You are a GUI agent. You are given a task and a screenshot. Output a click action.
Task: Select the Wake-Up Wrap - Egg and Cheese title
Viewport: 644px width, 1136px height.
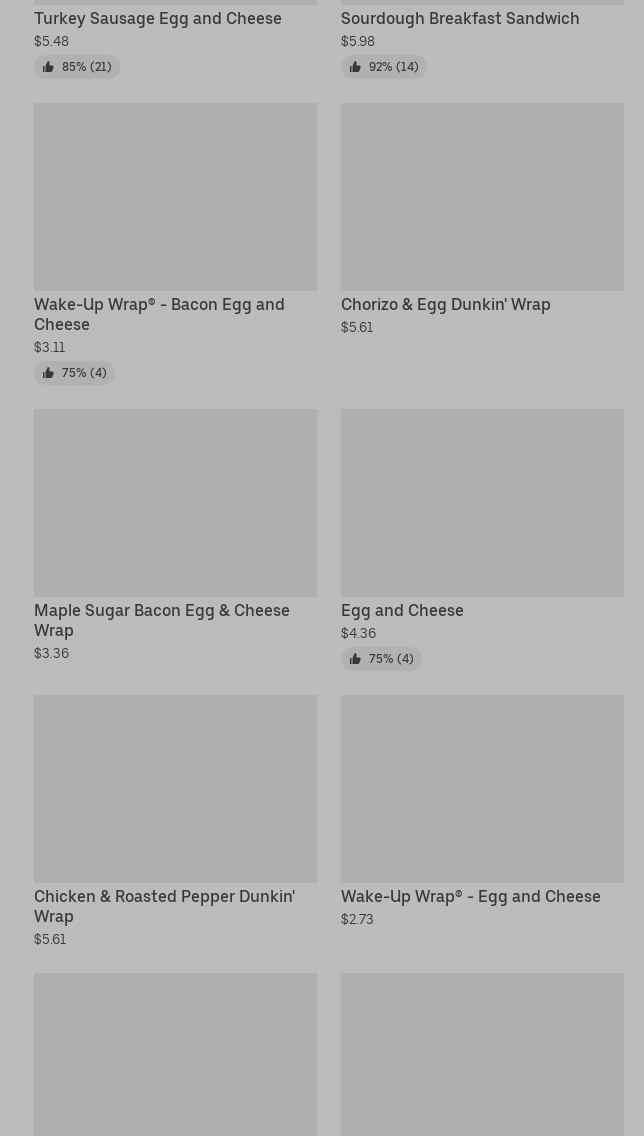(471, 896)
